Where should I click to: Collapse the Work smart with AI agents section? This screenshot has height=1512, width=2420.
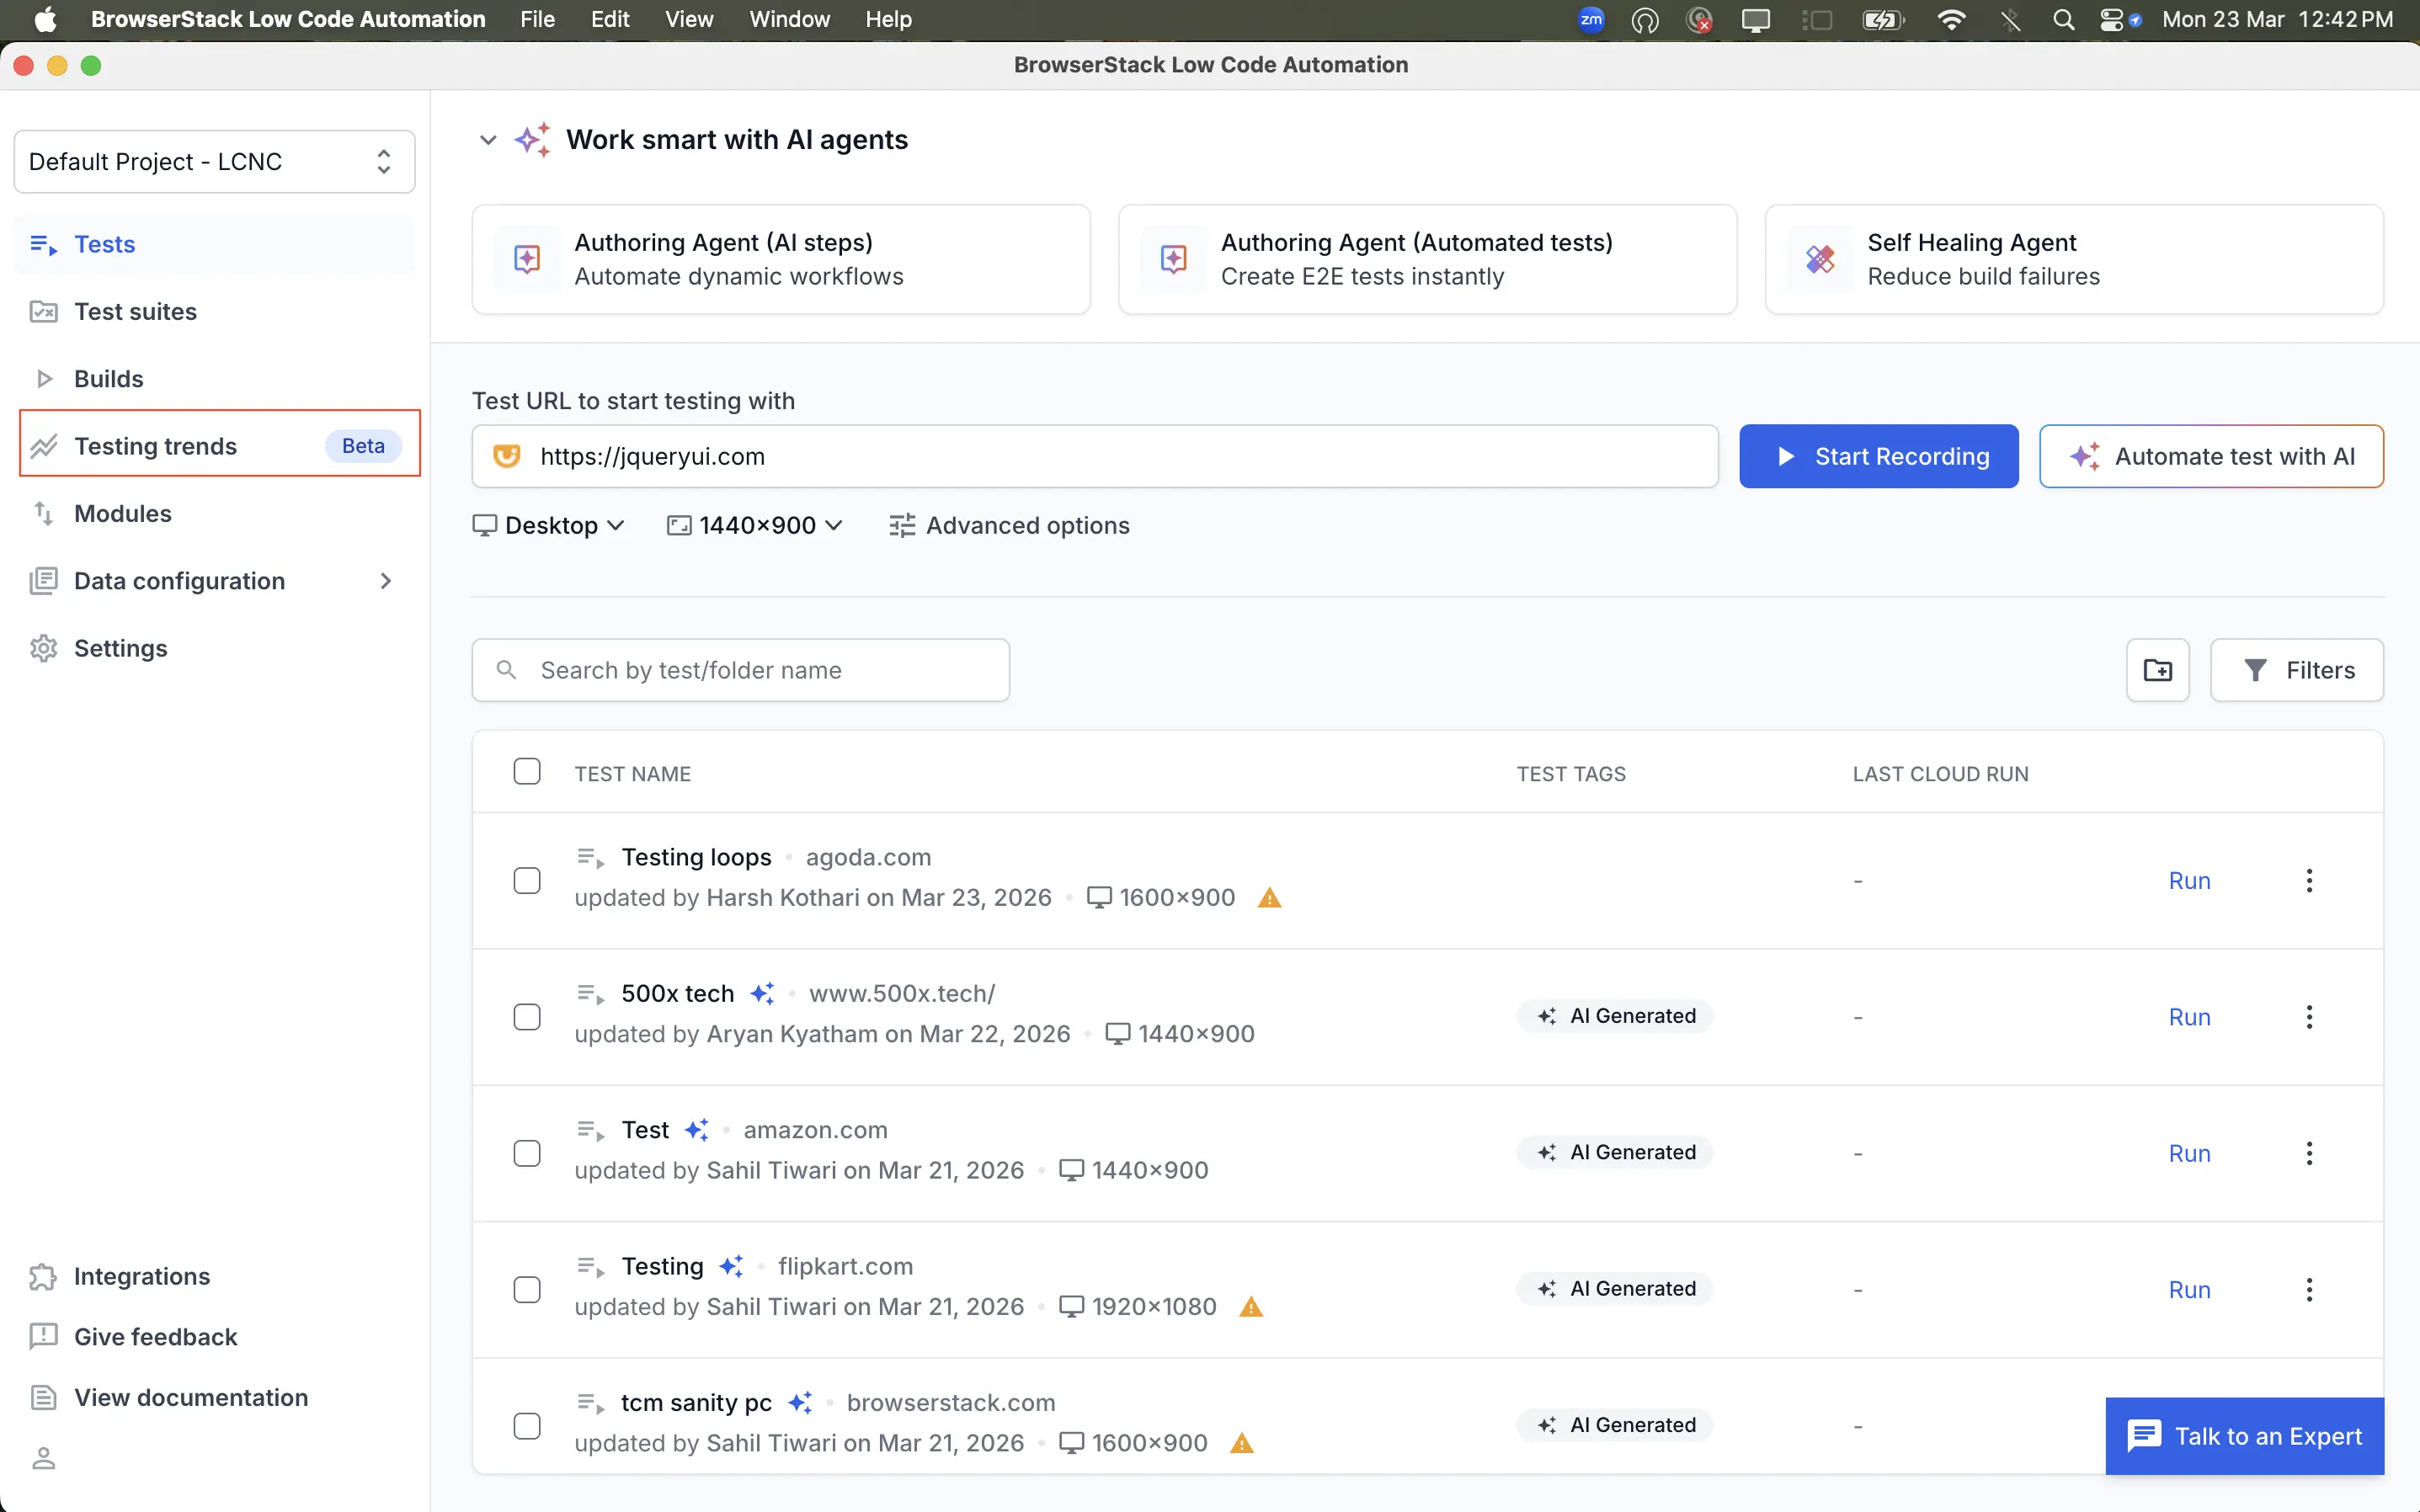coord(487,140)
